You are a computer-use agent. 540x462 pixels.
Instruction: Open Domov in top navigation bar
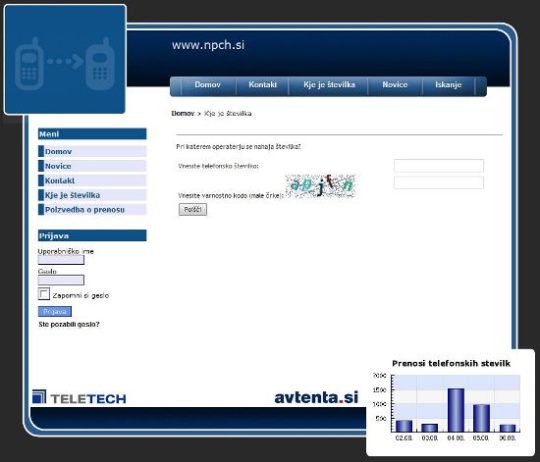tap(207, 85)
